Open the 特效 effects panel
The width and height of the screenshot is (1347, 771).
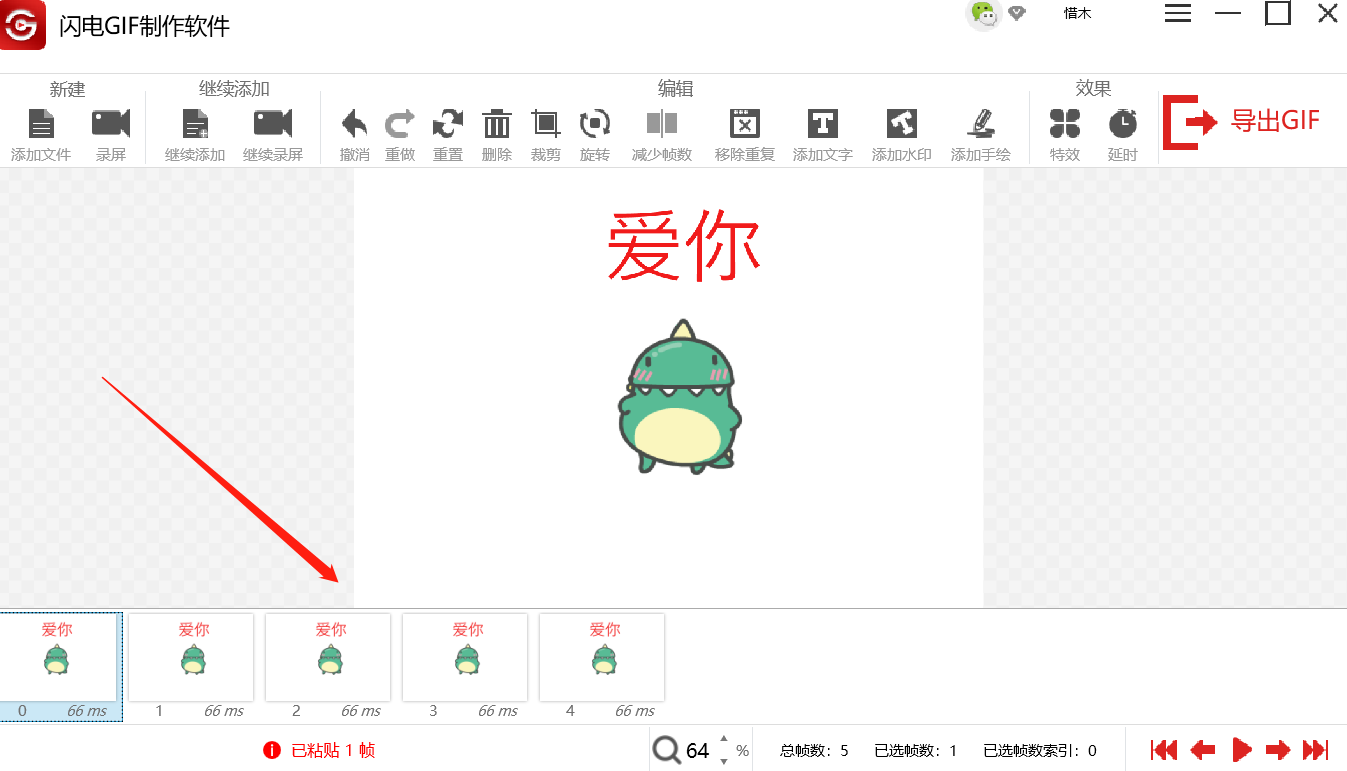click(x=1065, y=124)
